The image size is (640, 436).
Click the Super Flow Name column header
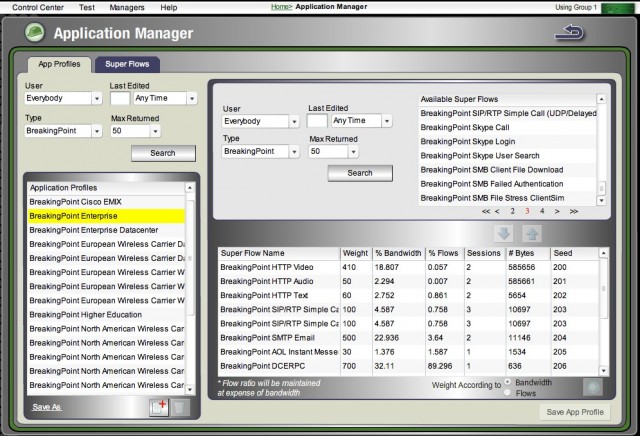point(279,253)
